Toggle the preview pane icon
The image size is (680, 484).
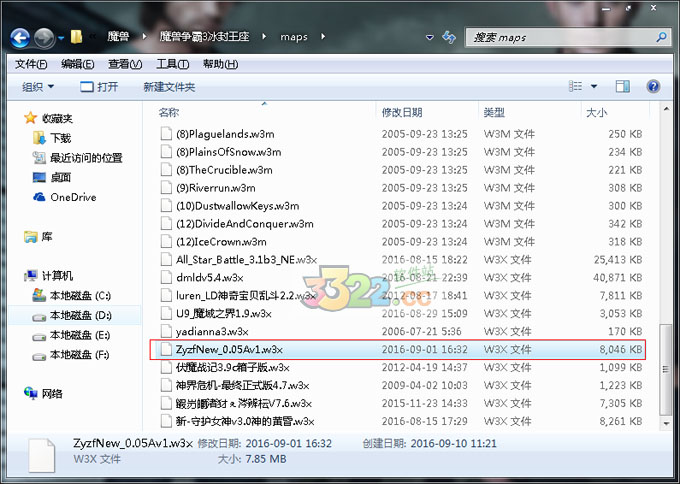point(623,86)
